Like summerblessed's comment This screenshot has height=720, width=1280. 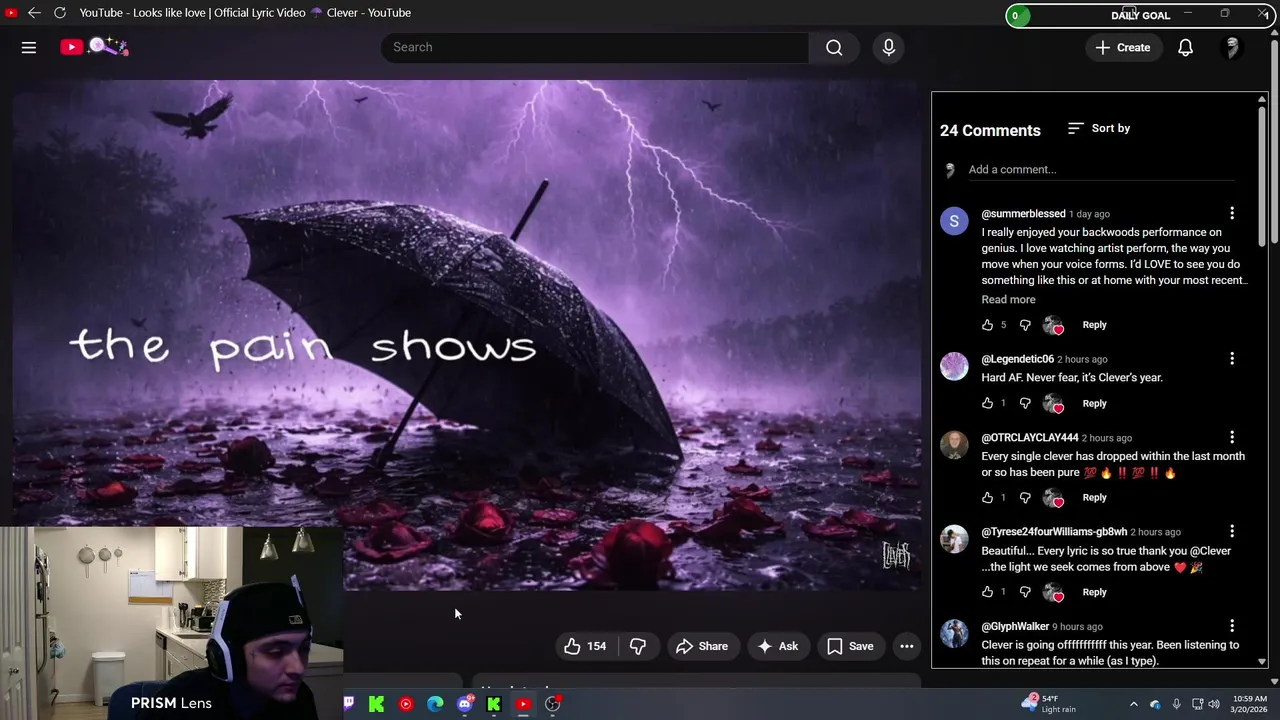pyautogui.click(x=988, y=325)
